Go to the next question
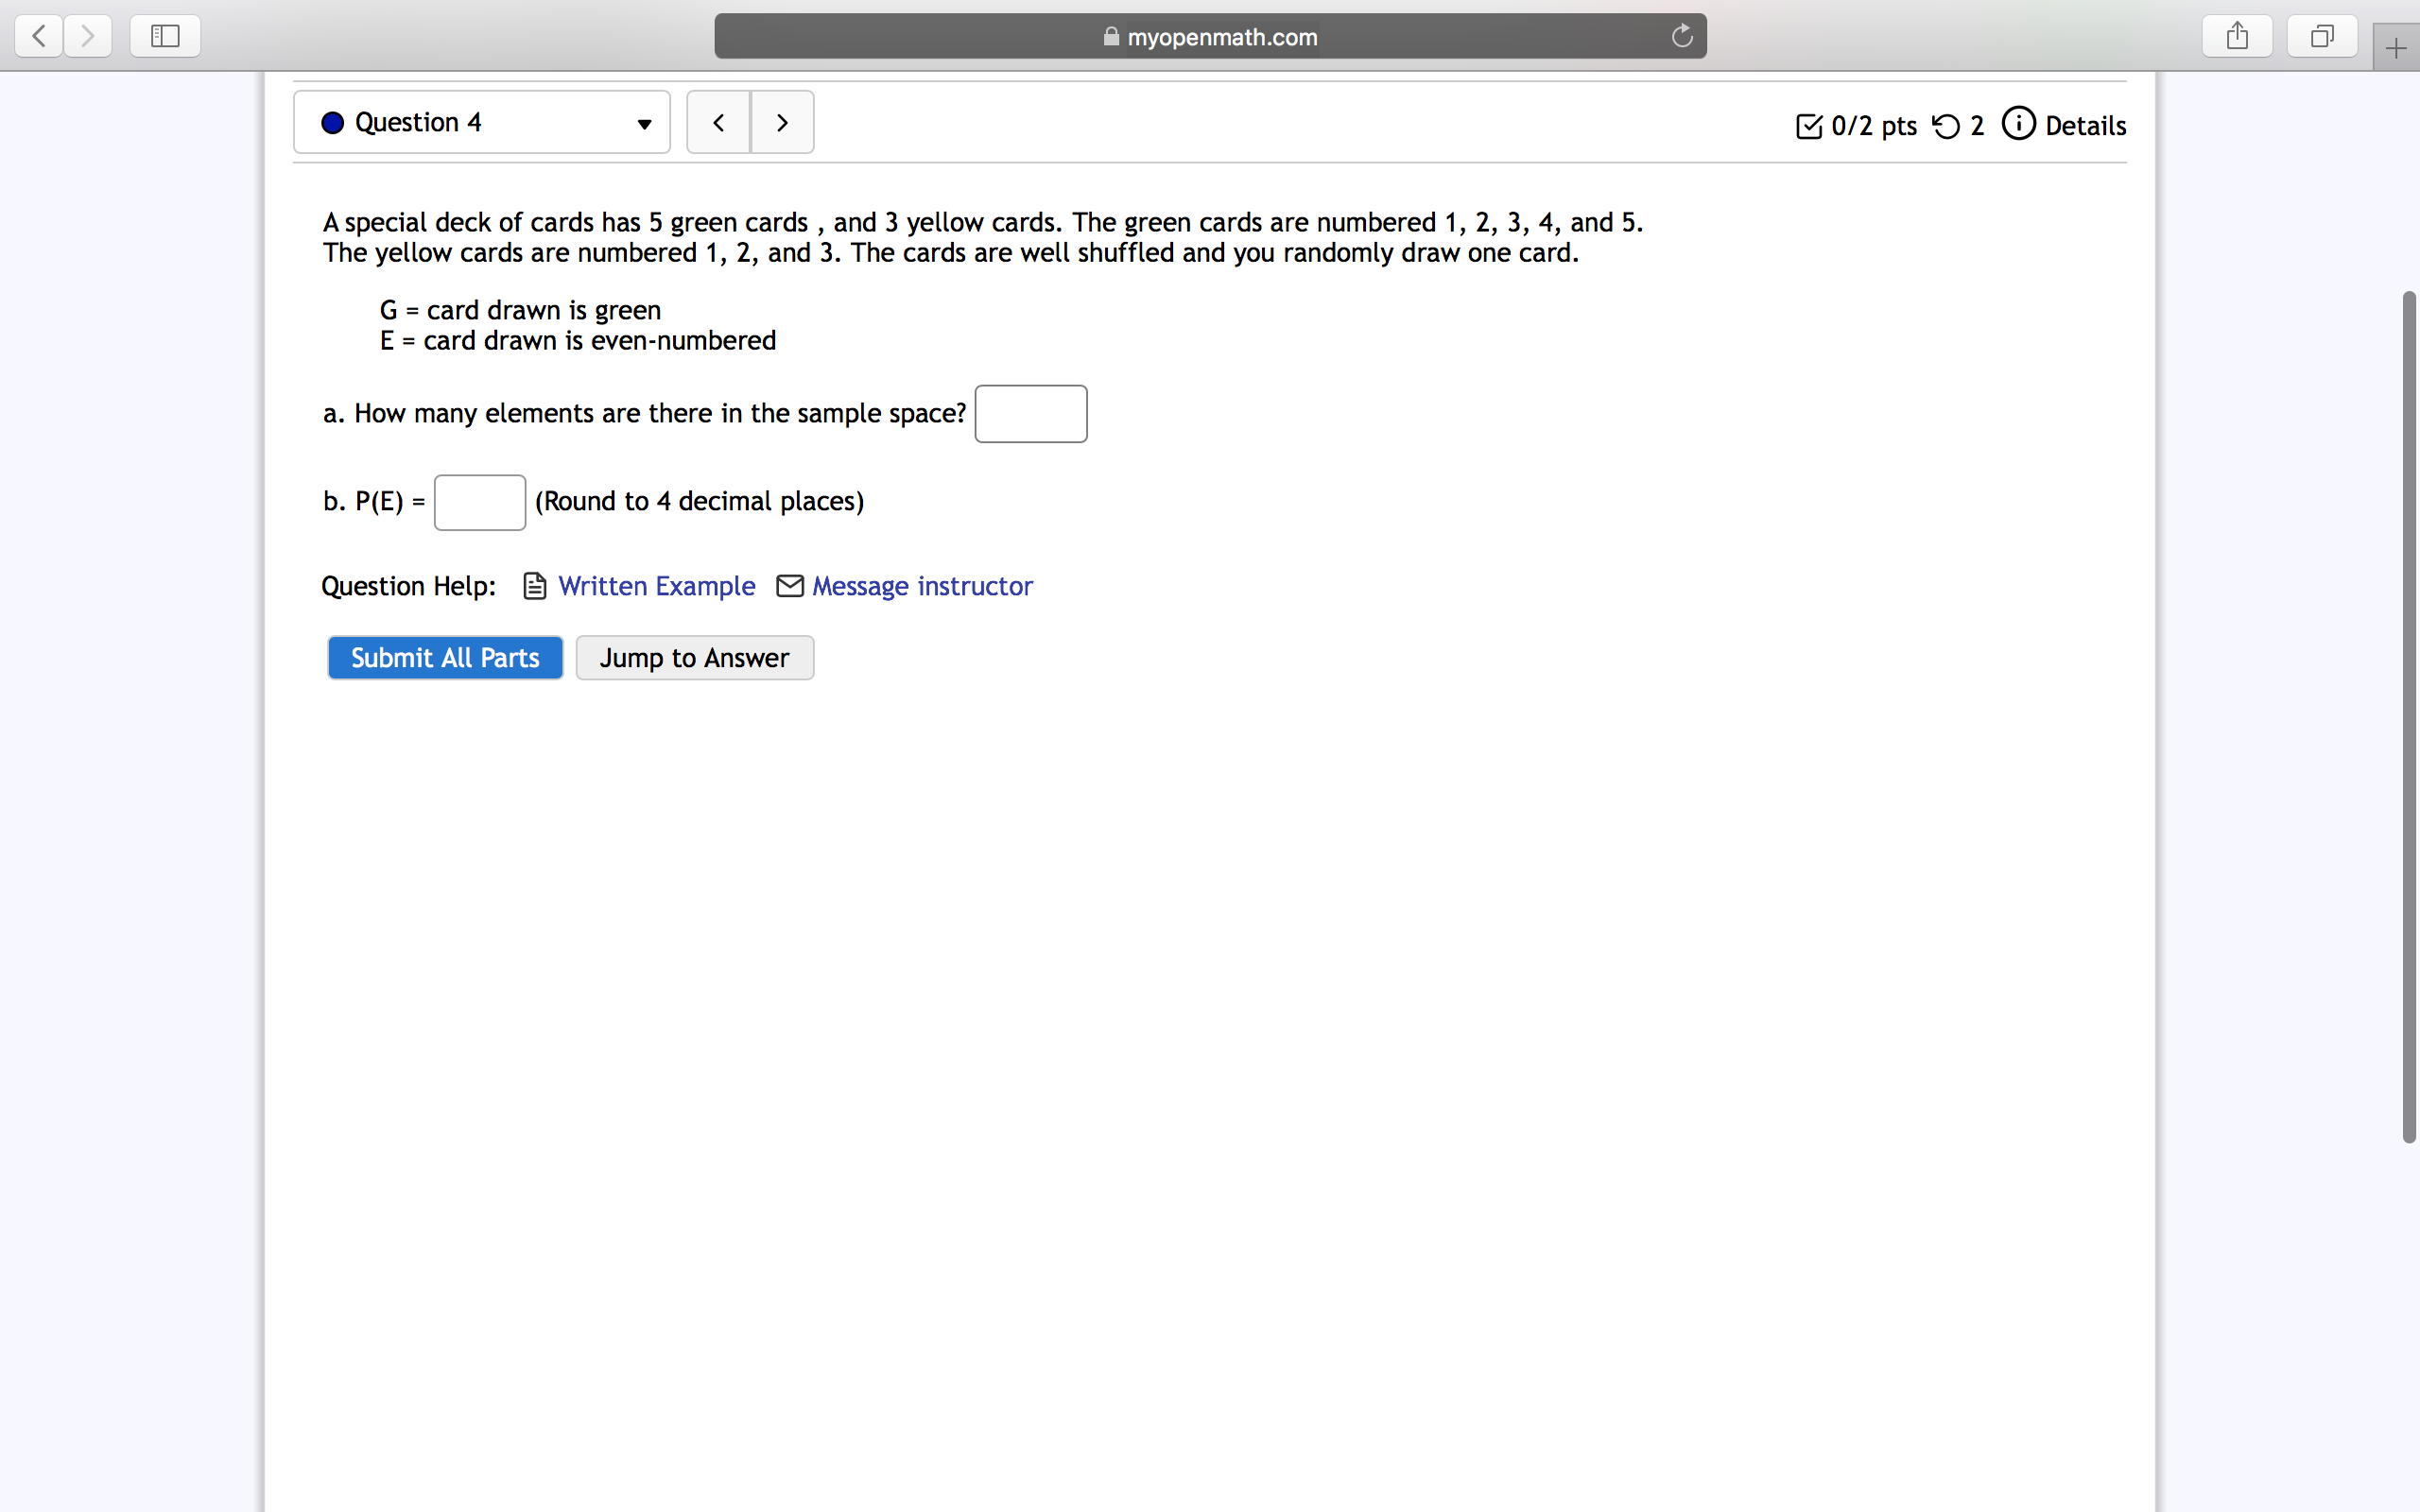The image size is (2420, 1512). coord(782,122)
